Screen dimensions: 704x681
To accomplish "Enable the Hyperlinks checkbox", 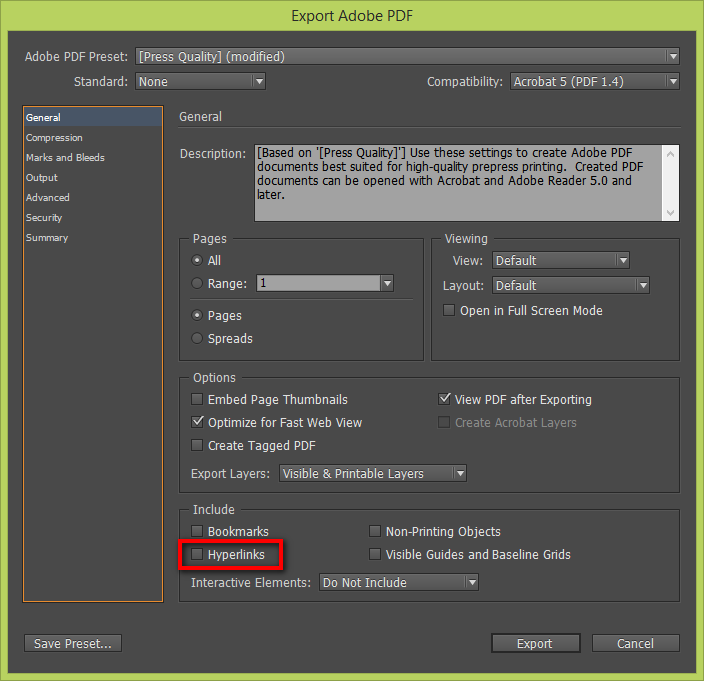I will 197,554.
